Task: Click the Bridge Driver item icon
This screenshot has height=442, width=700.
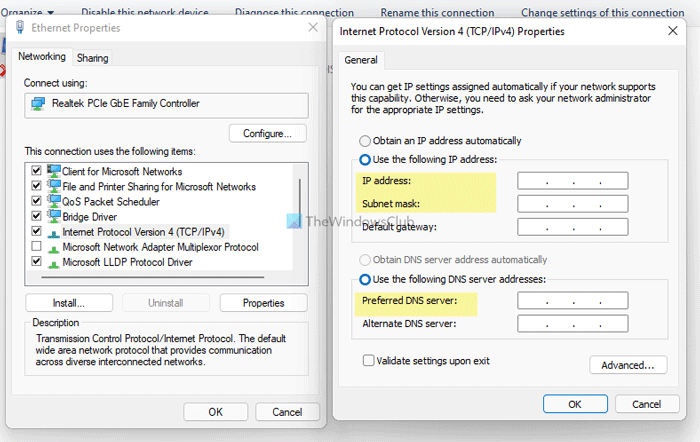Action: pyautogui.click(x=53, y=216)
